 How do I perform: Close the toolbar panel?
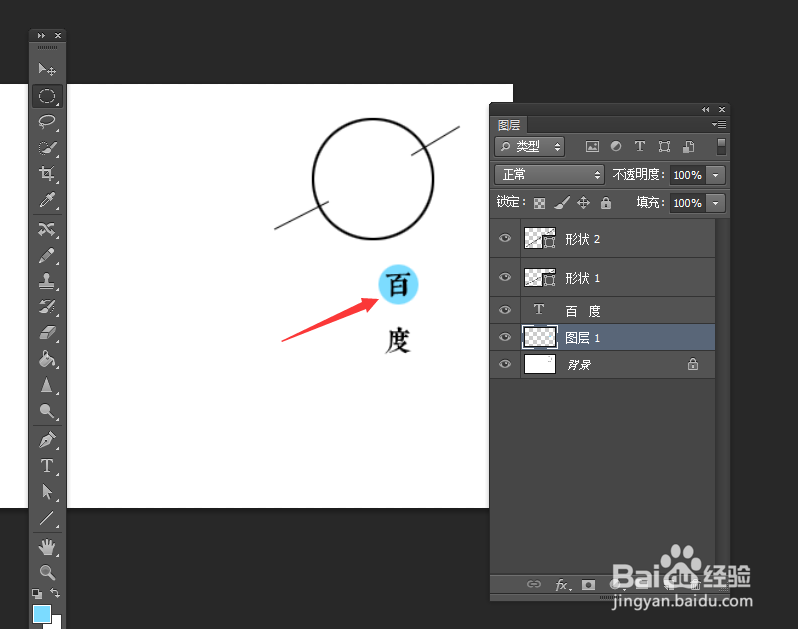(58, 36)
